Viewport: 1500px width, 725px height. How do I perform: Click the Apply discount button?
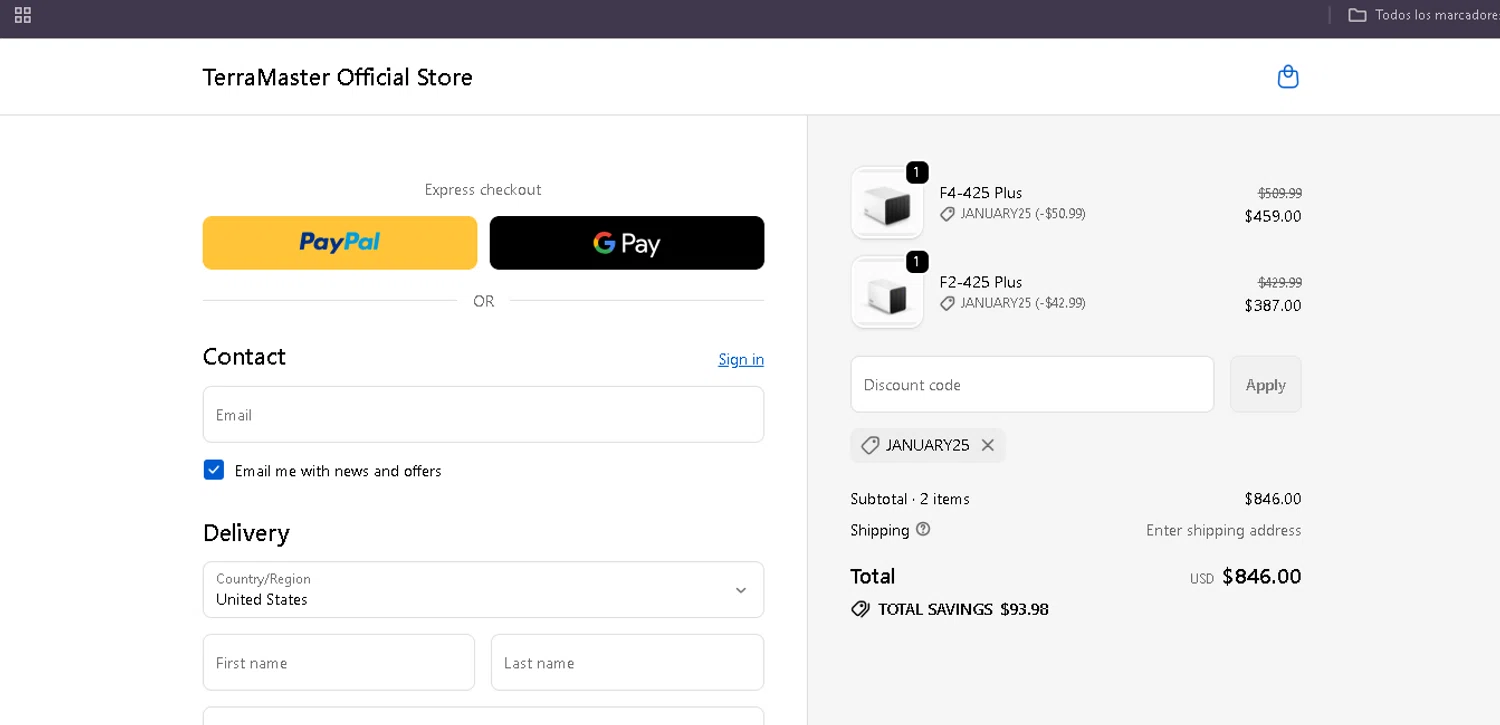(1266, 384)
